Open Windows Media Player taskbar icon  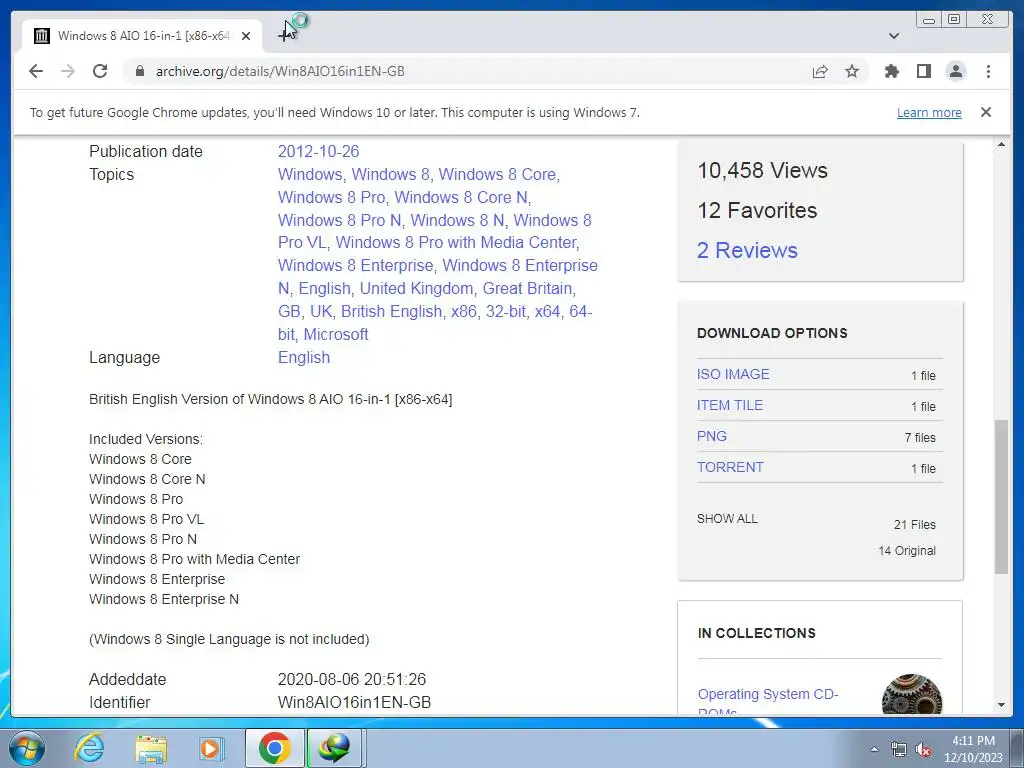[211, 748]
